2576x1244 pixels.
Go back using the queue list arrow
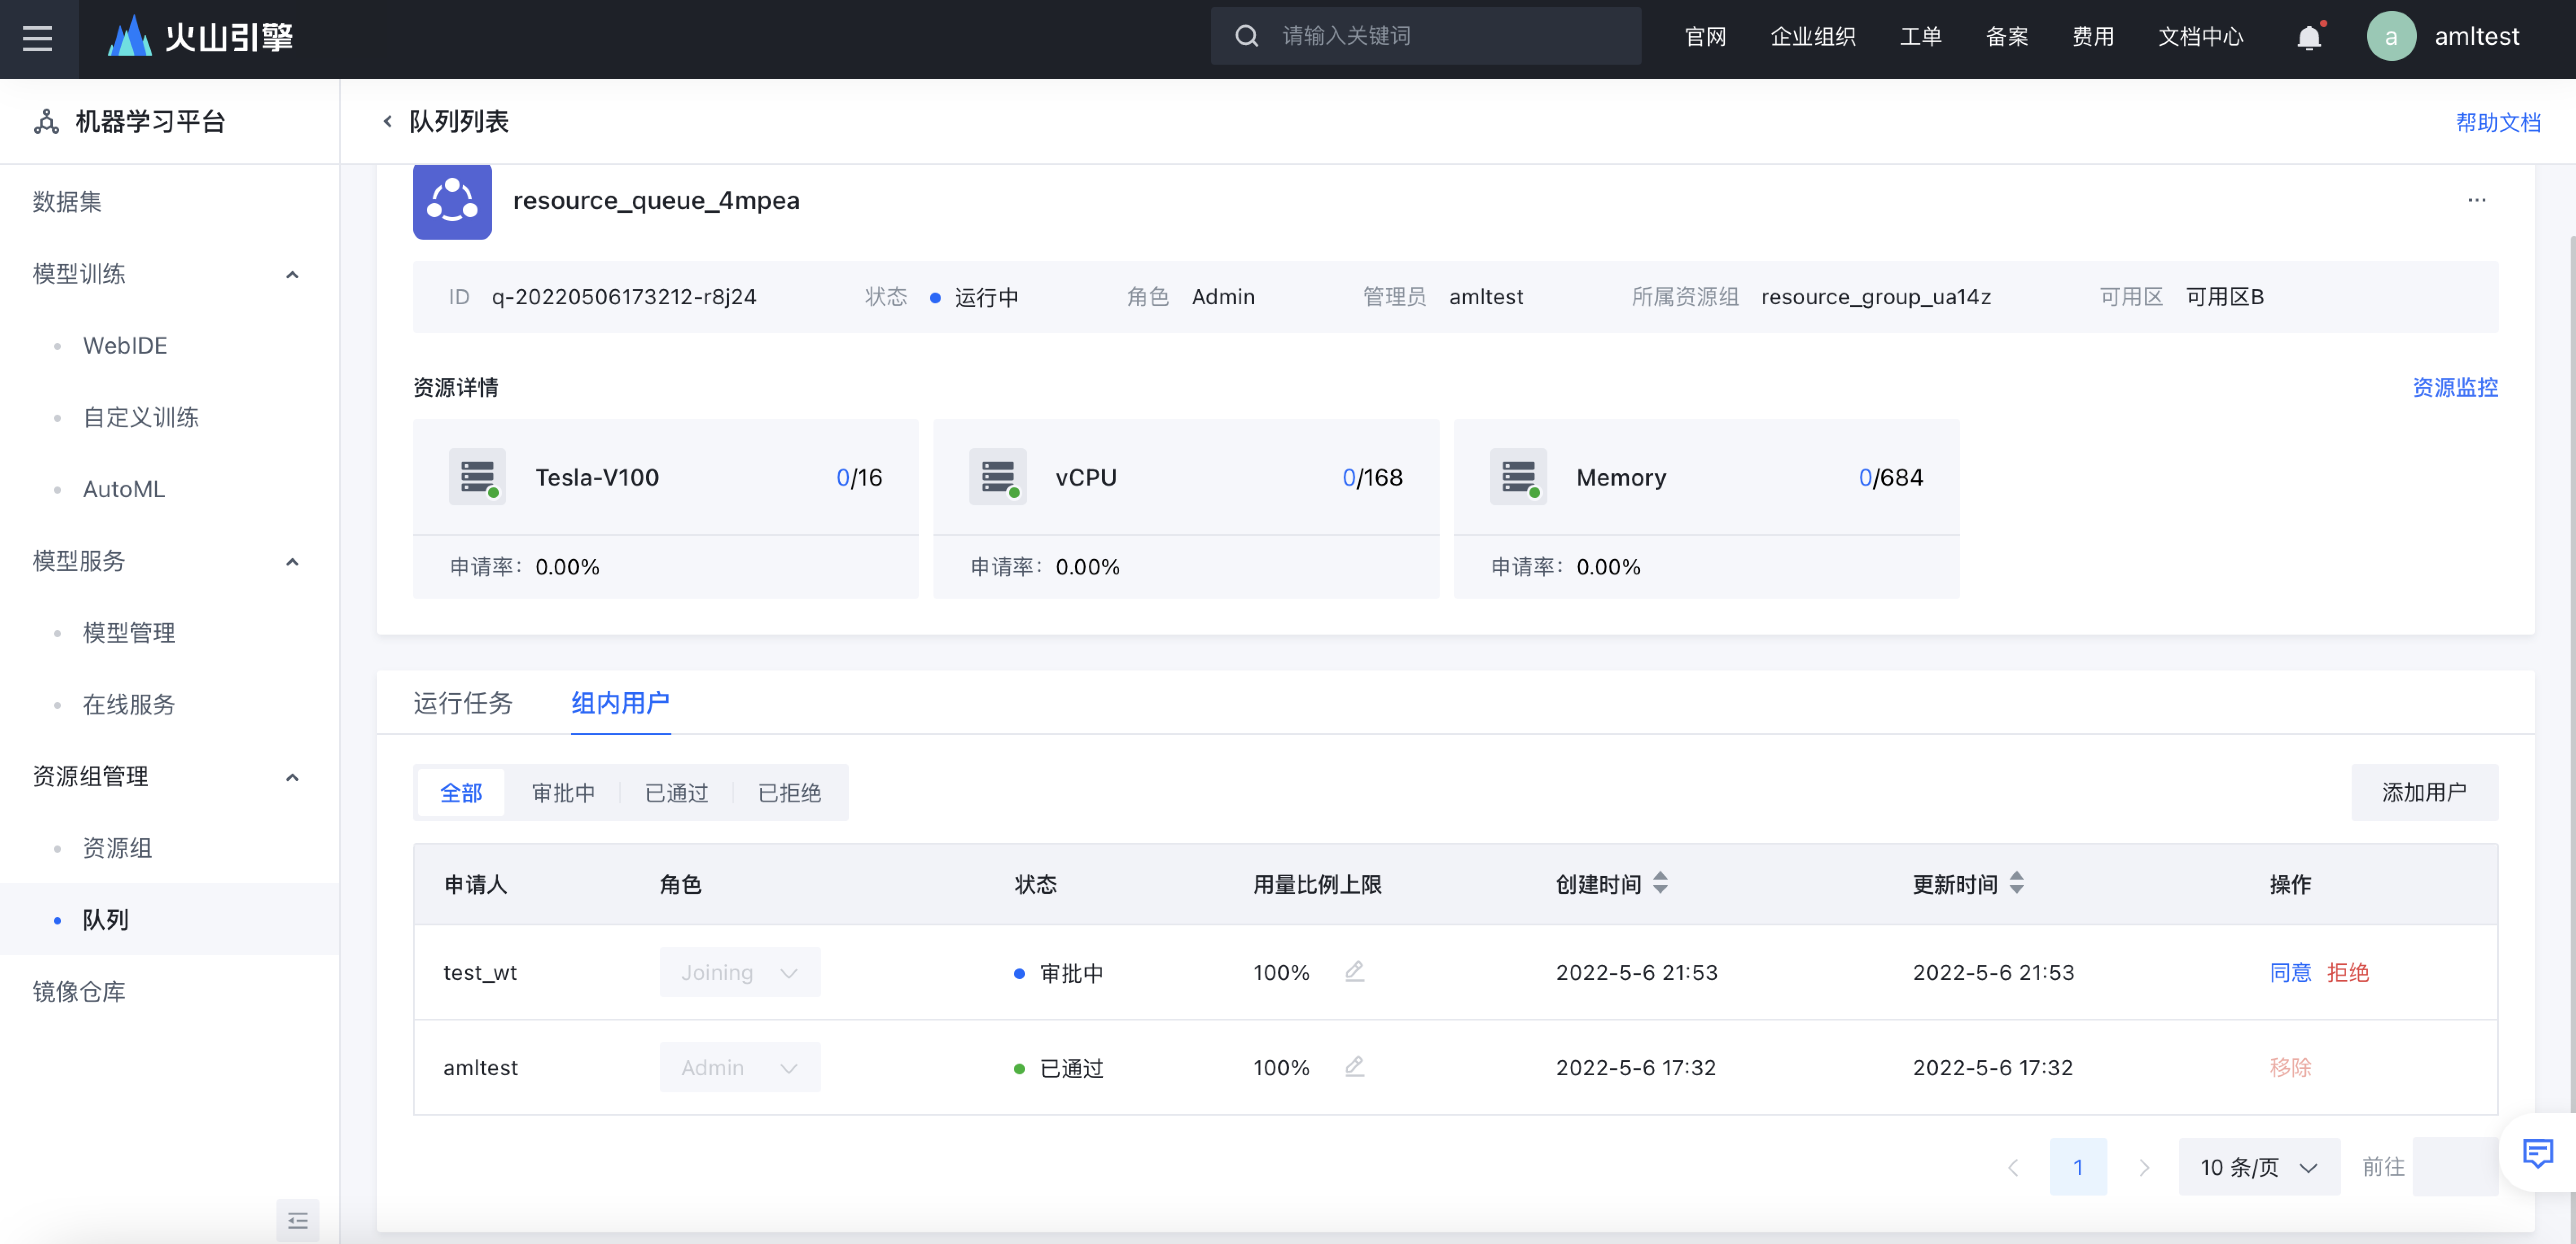[388, 121]
